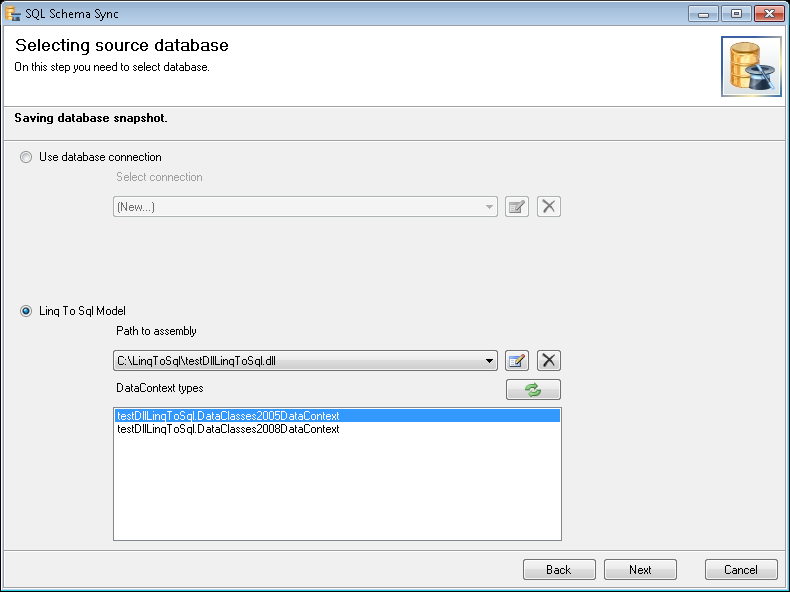Expand the Path to assembly dropdown arrow

tap(489, 361)
